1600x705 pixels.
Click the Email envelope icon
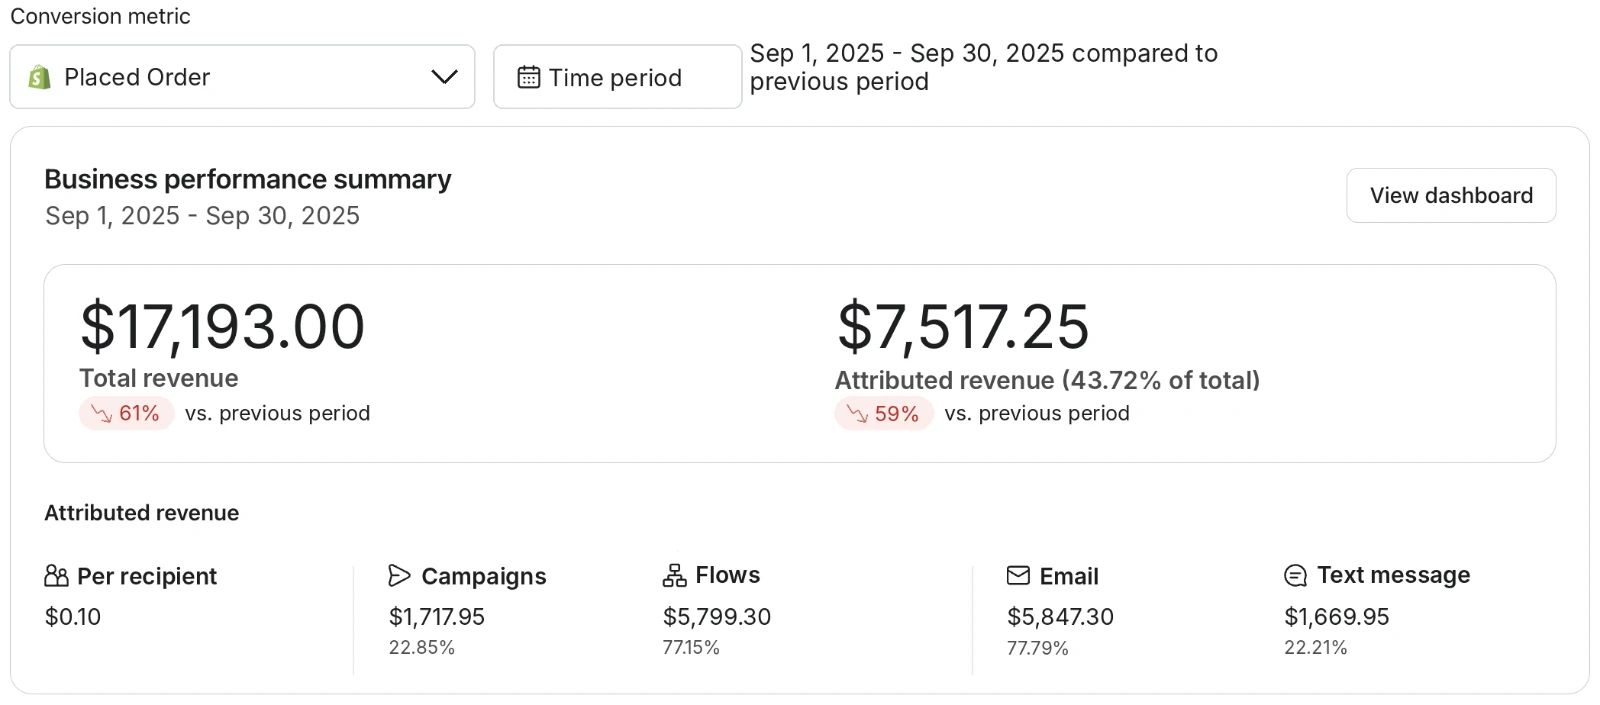(x=1018, y=575)
